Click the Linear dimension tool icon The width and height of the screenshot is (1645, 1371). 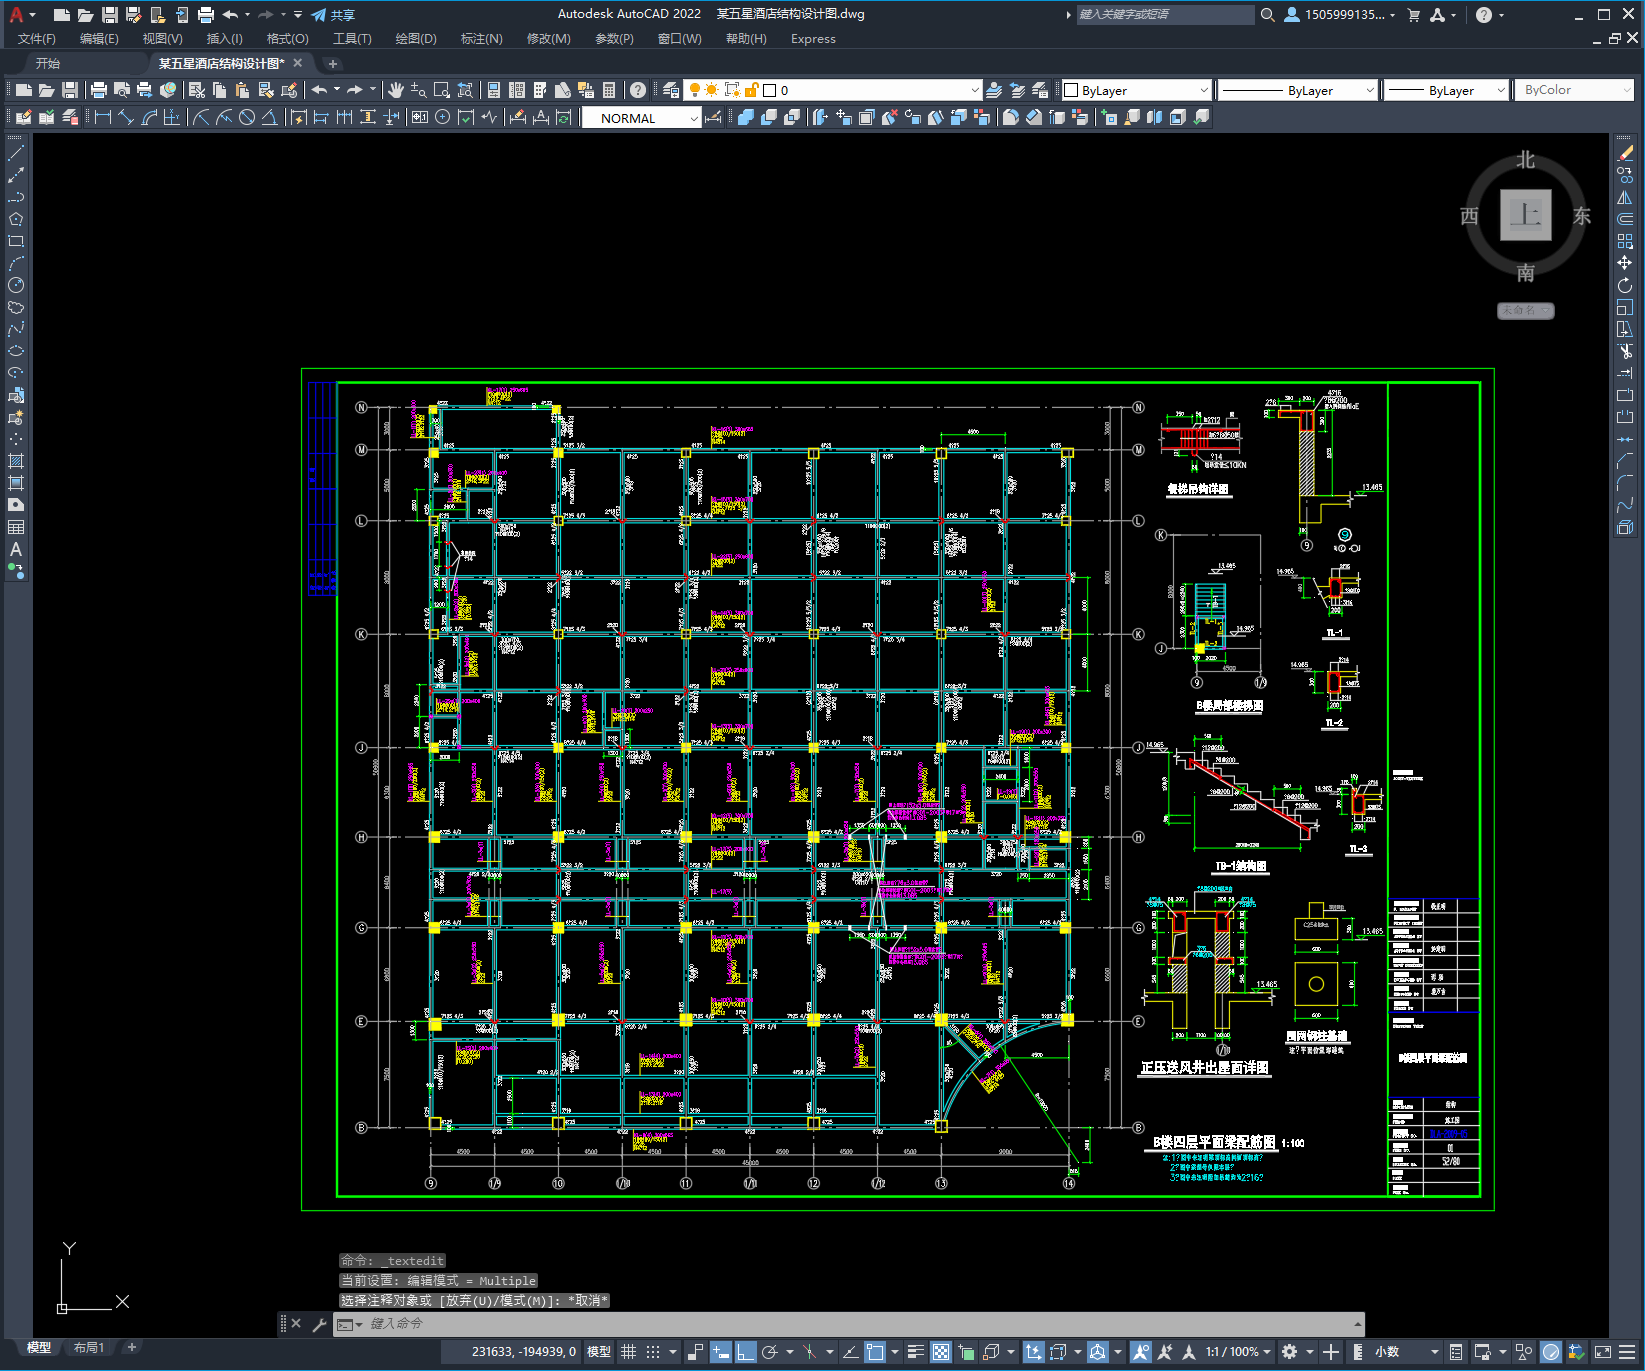pyautogui.click(x=102, y=117)
